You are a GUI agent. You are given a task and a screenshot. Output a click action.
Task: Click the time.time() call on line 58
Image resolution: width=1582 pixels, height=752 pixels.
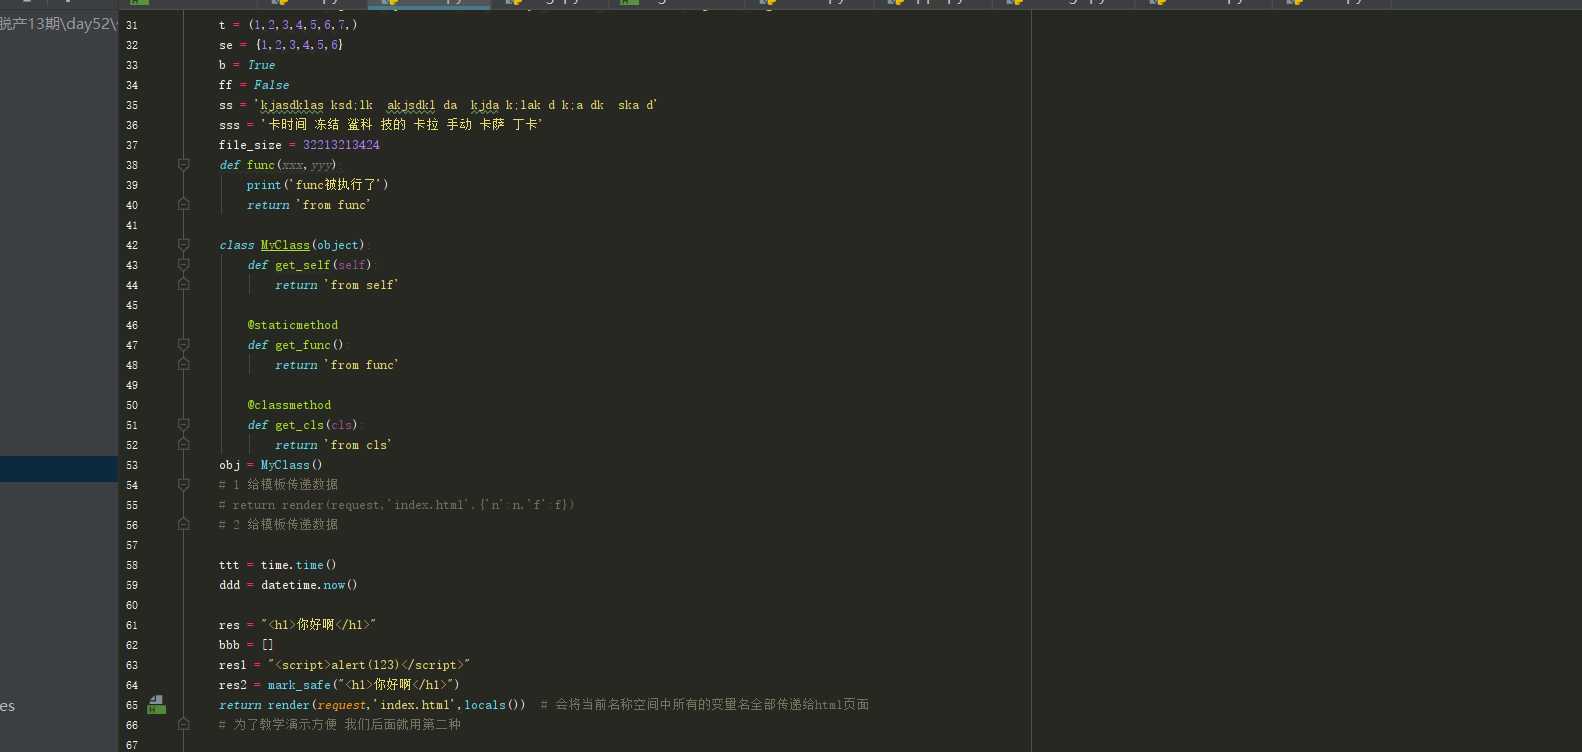(298, 565)
